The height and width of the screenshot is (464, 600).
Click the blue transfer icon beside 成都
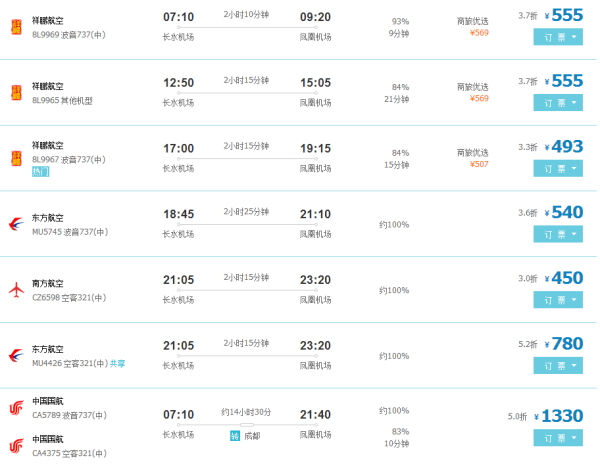tap(235, 436)
